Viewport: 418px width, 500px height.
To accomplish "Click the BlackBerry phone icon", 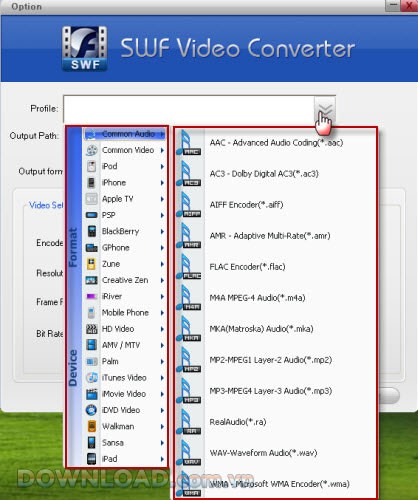I will [91, 231].
